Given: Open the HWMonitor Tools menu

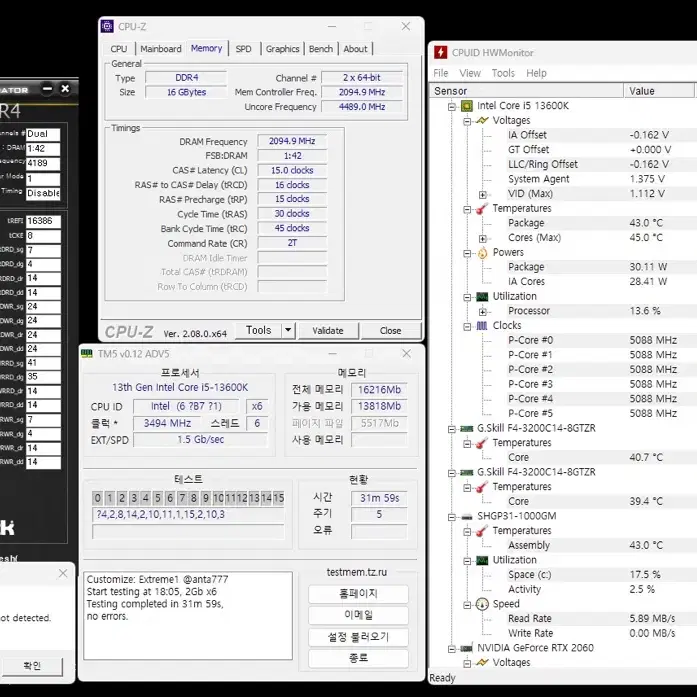Looking at the screenshot, I should [503, 73].
